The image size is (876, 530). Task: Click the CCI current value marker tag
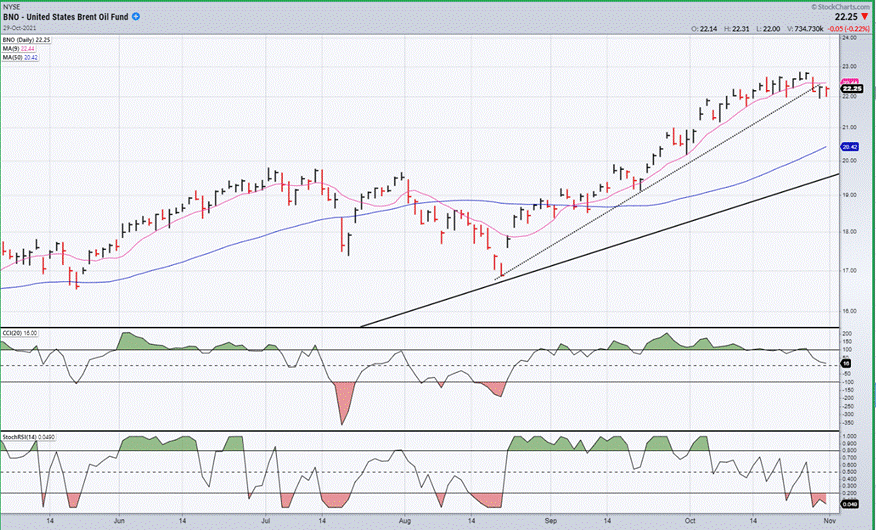click(x=846, y=364)
